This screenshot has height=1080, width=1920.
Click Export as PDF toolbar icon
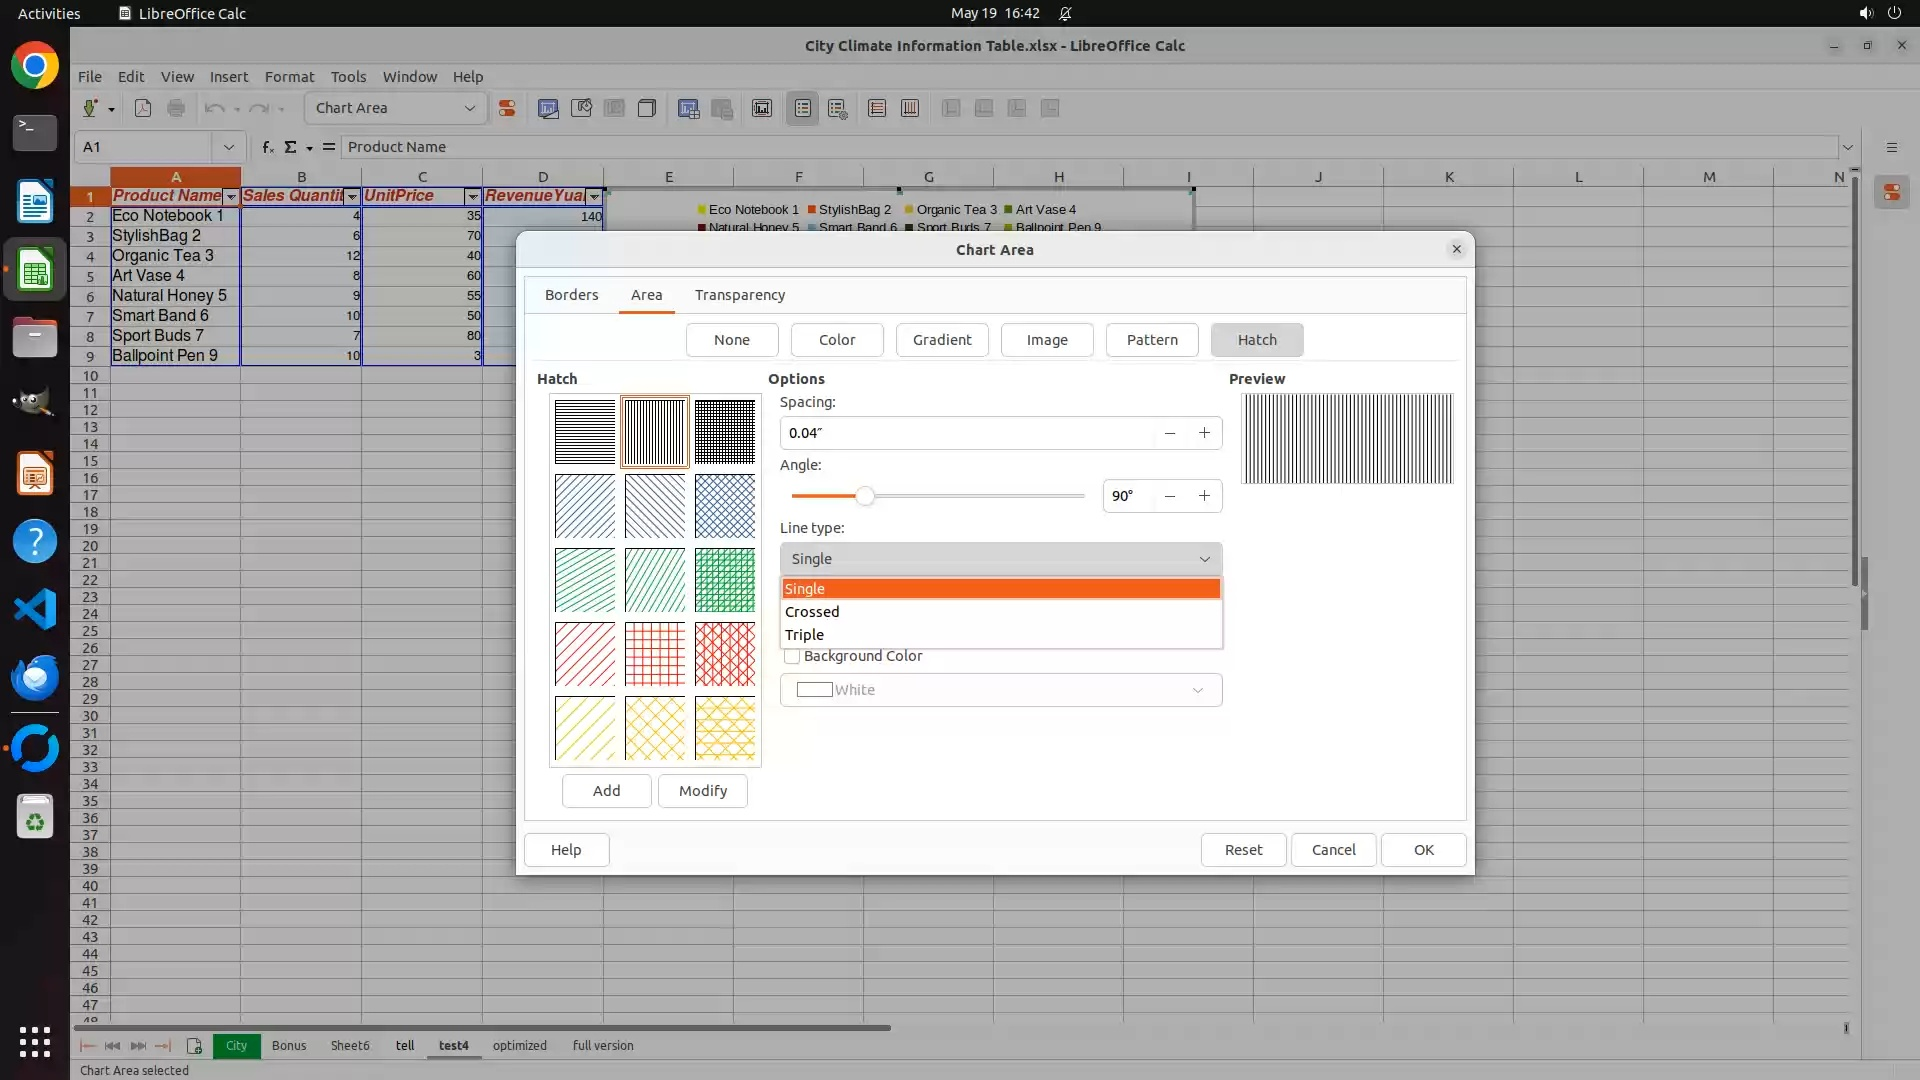pyautogui.click(x=143, y=108)
